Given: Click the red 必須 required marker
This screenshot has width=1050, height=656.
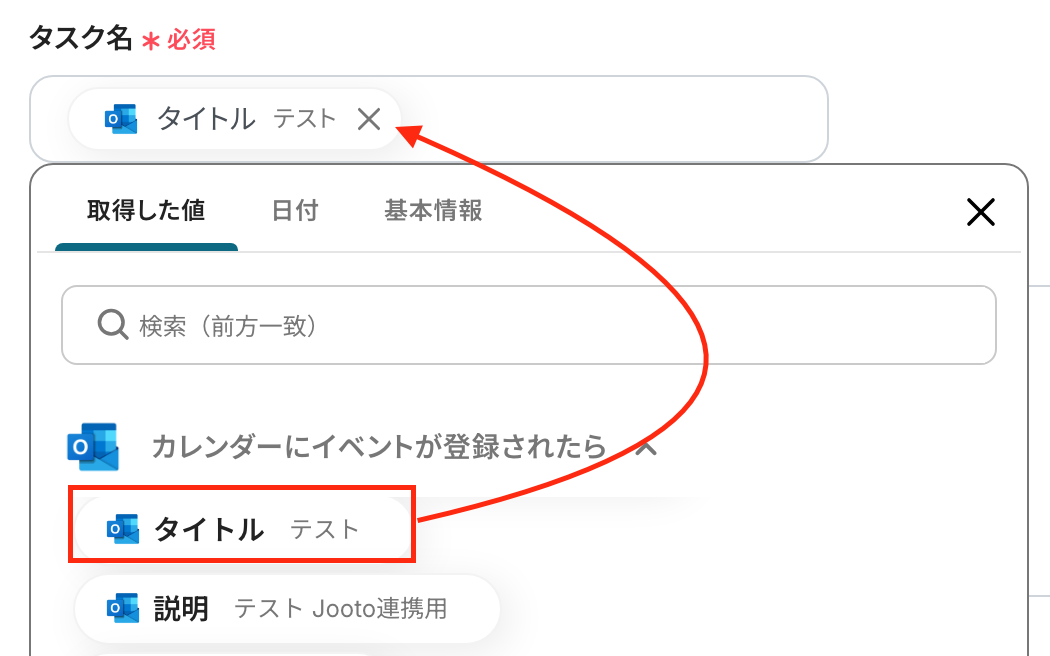Looking at the screenshot, I should (x=190, y=40).
